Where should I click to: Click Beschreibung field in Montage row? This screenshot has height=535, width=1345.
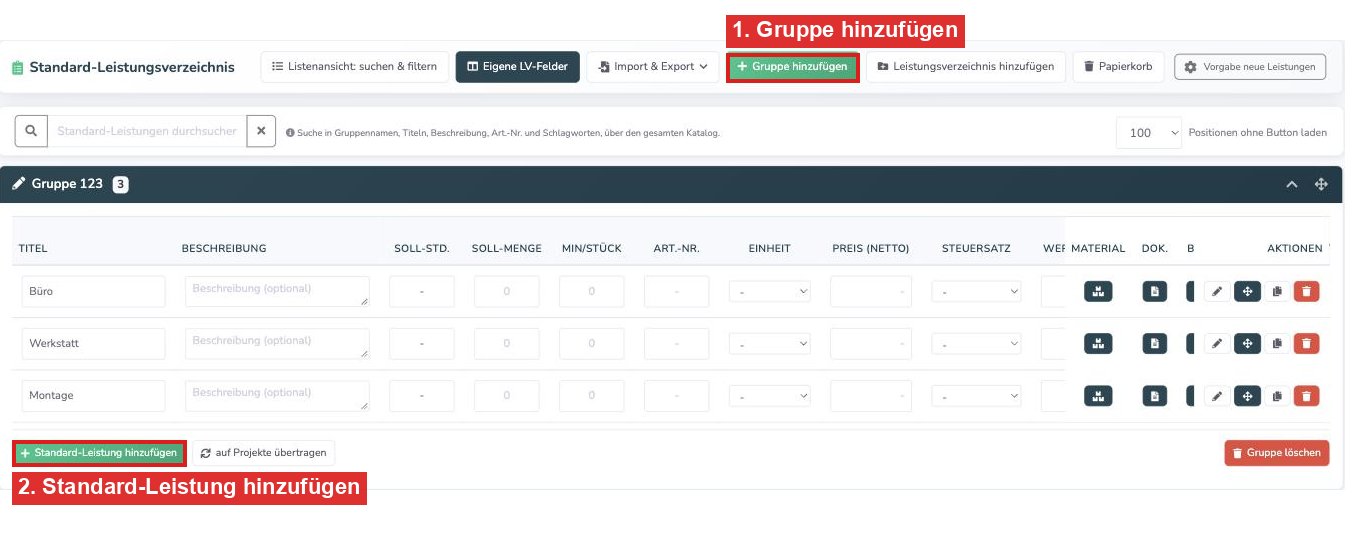click(x=277, y=395)
